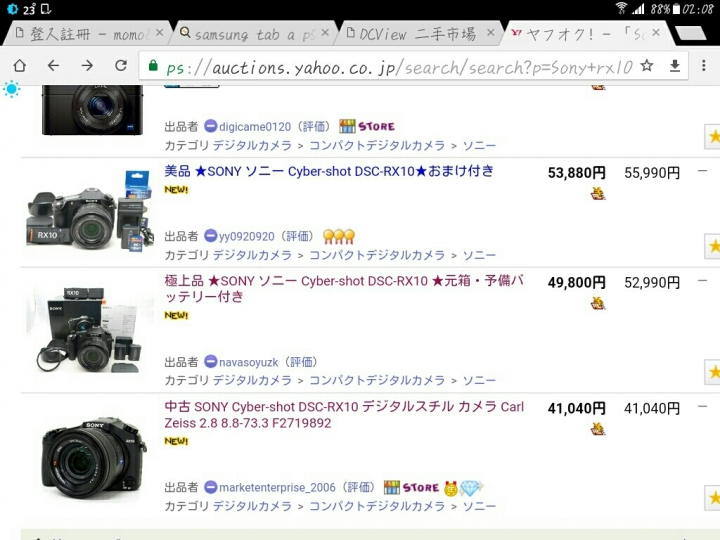Viewport: 720px width, 540px height.
Task: Close the samsung tab a search tab
Action: (325, 33)
